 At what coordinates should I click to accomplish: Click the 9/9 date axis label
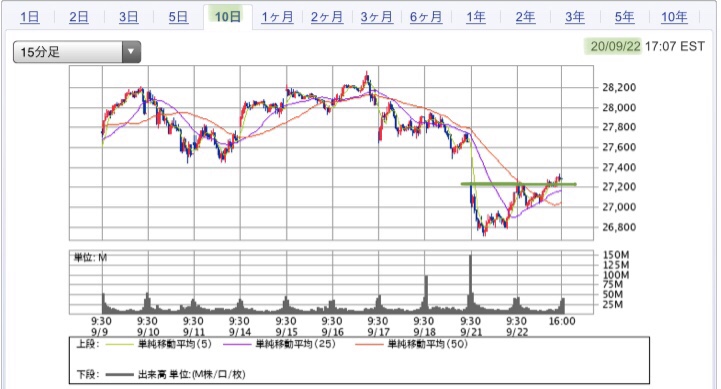click(100, 332)
